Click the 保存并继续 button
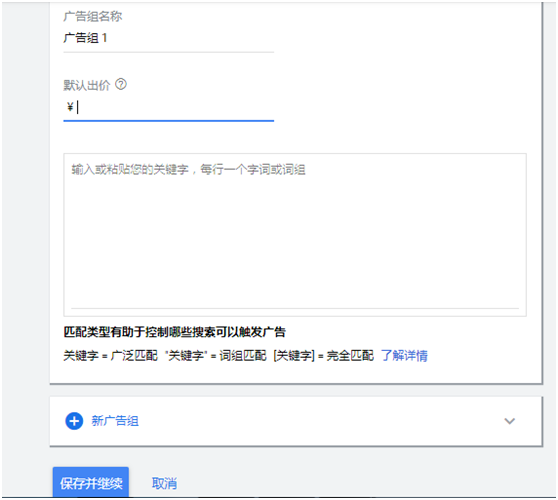The image size is (558, 500). pos(91,482)
